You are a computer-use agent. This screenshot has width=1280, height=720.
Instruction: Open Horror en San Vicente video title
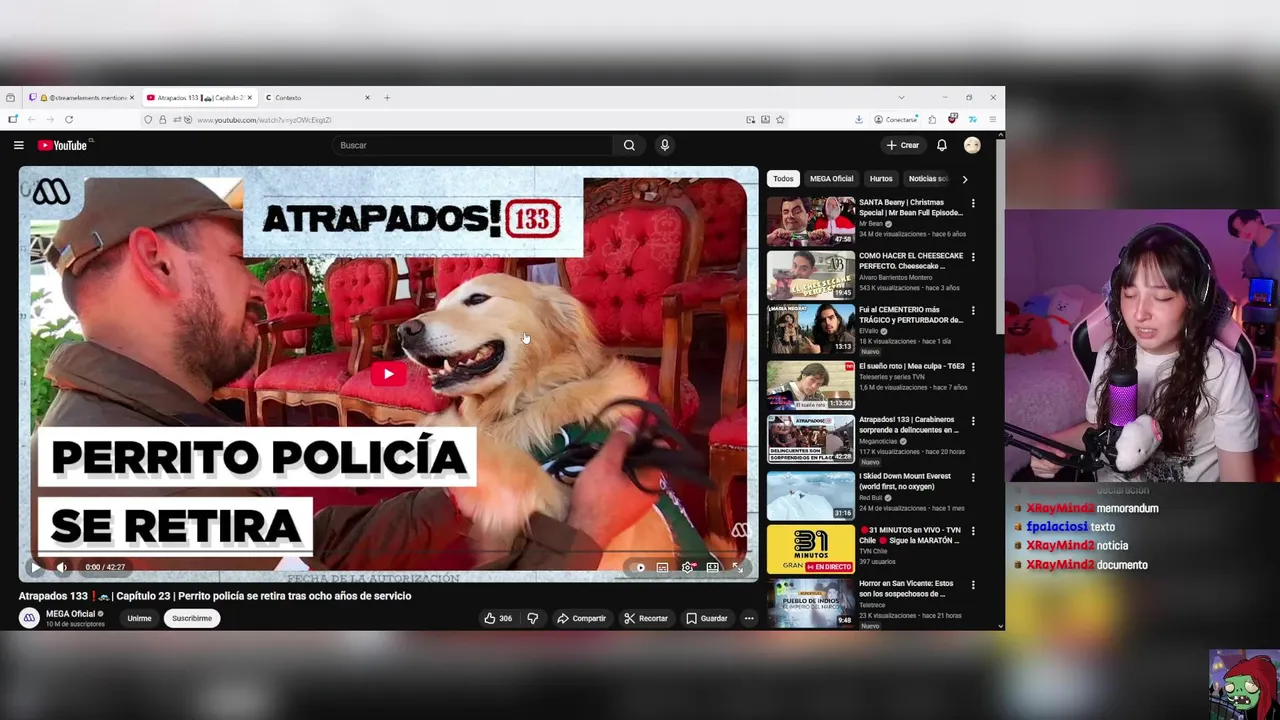pos(906,589)
